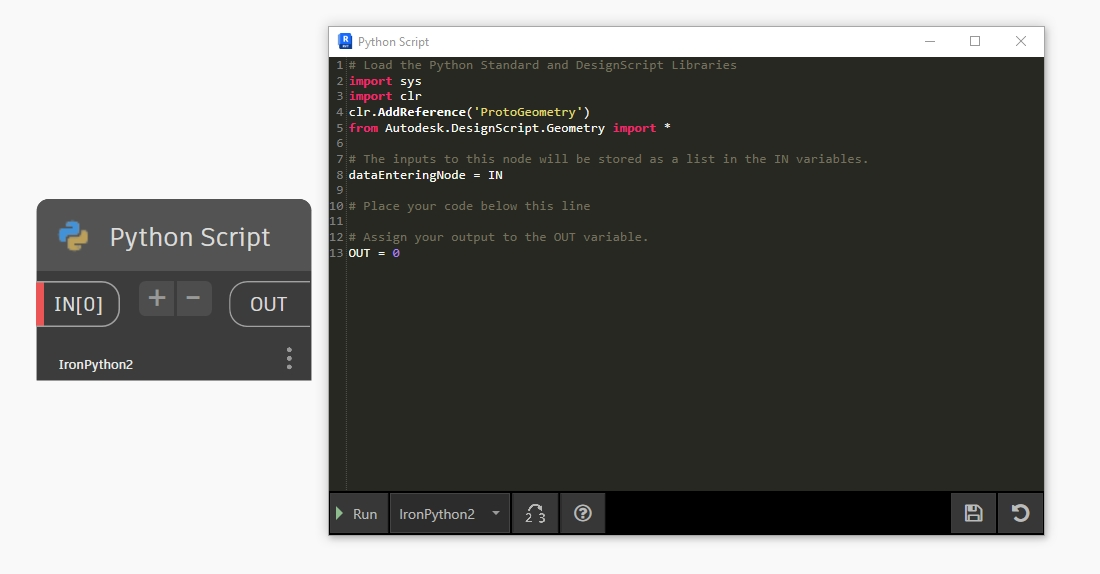Click the '# Assign your output' comment

point(498,237)
